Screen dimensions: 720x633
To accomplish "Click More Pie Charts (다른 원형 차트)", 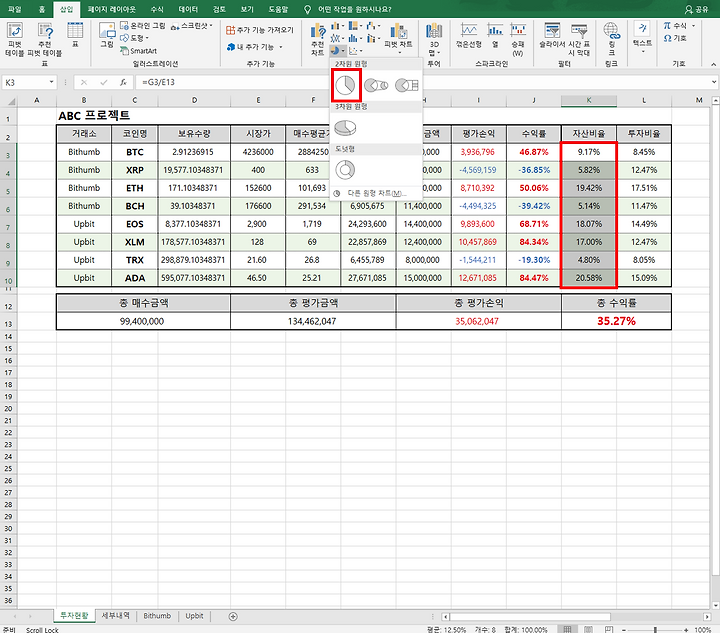I will (377, 193).
